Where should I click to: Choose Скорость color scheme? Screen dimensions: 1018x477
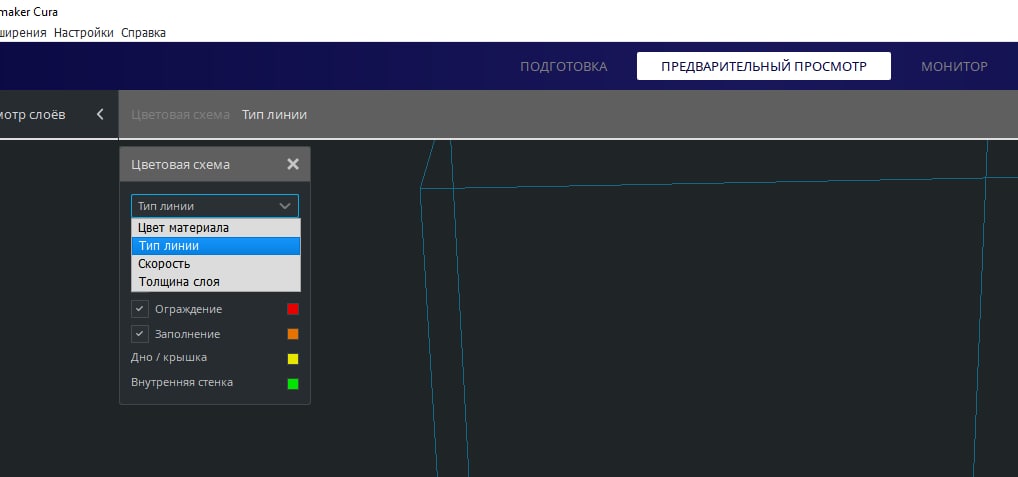(216, 264)
